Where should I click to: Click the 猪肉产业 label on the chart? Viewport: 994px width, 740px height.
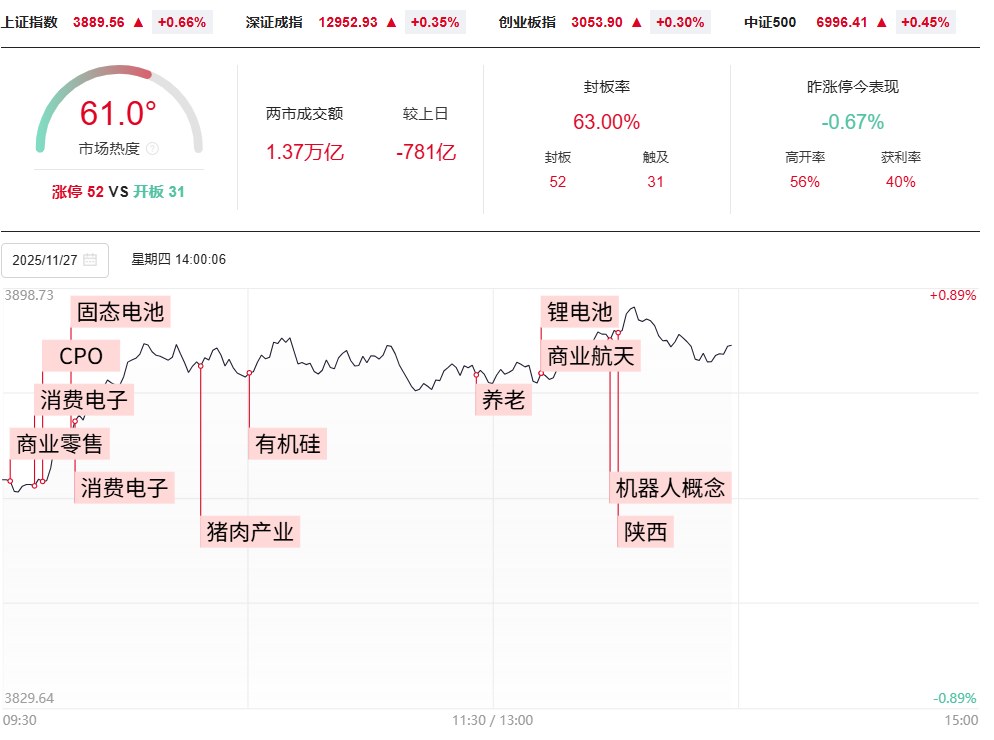tap(250, 531)
